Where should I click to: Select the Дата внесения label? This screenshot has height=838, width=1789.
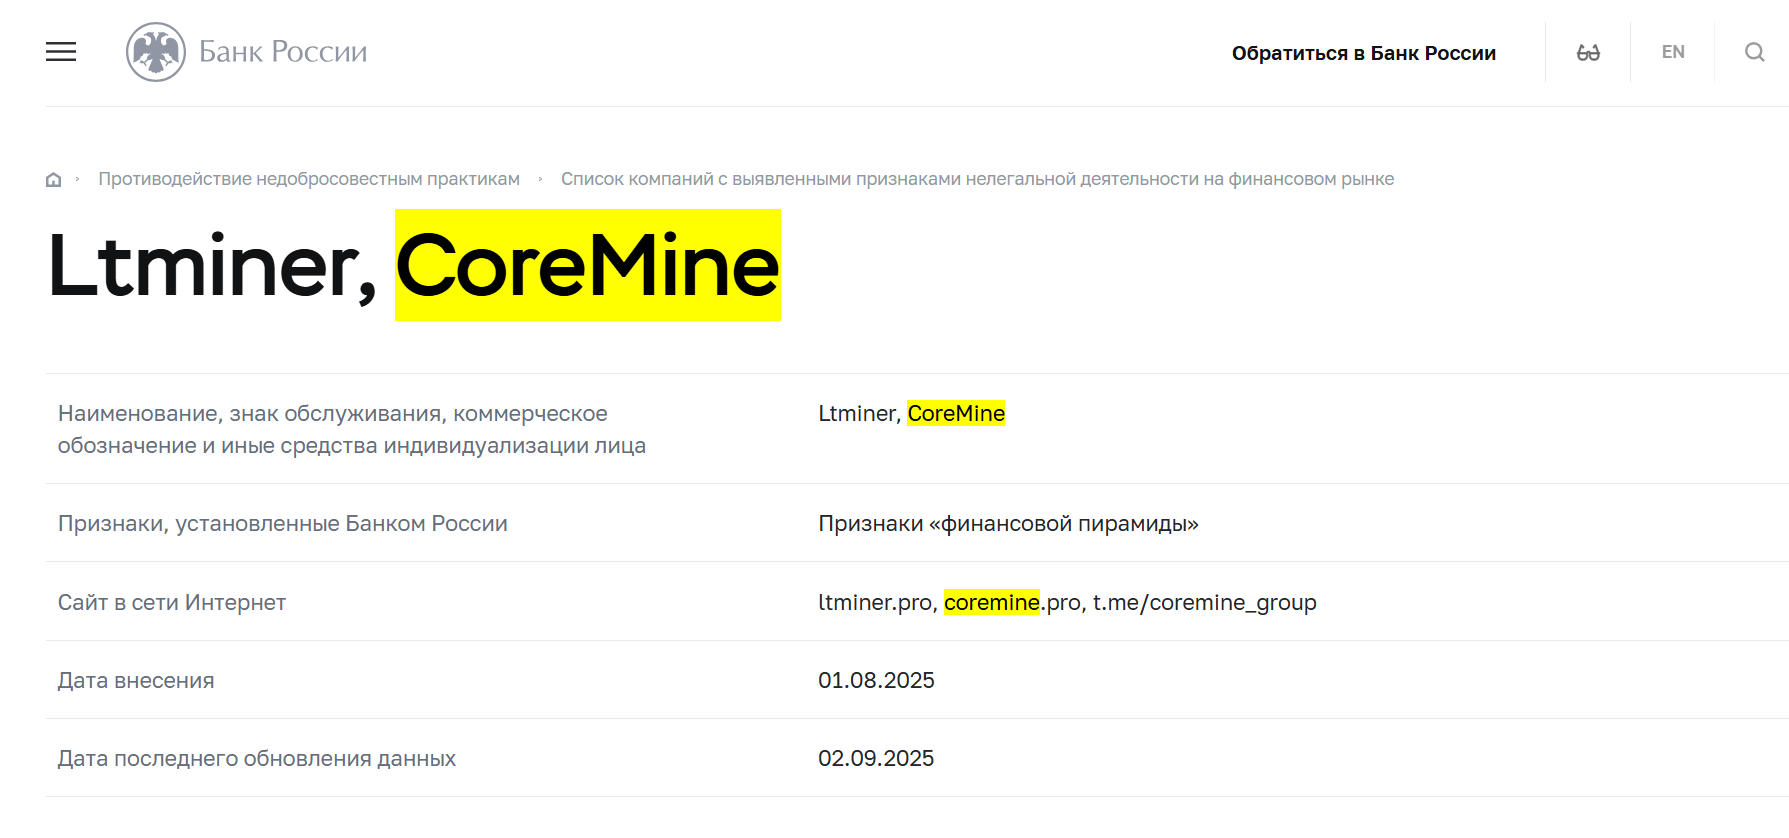pos(136,680)
